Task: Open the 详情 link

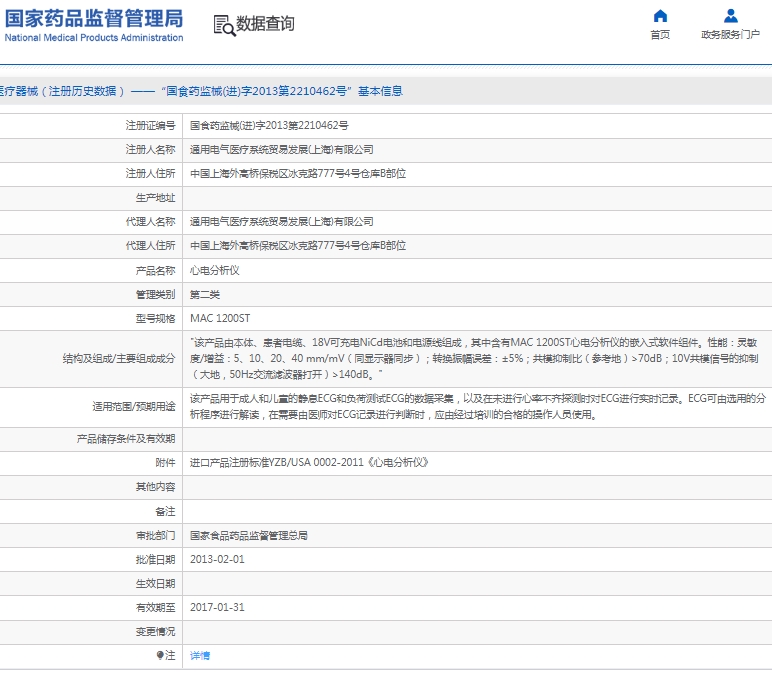Action: tap(200, 655)
